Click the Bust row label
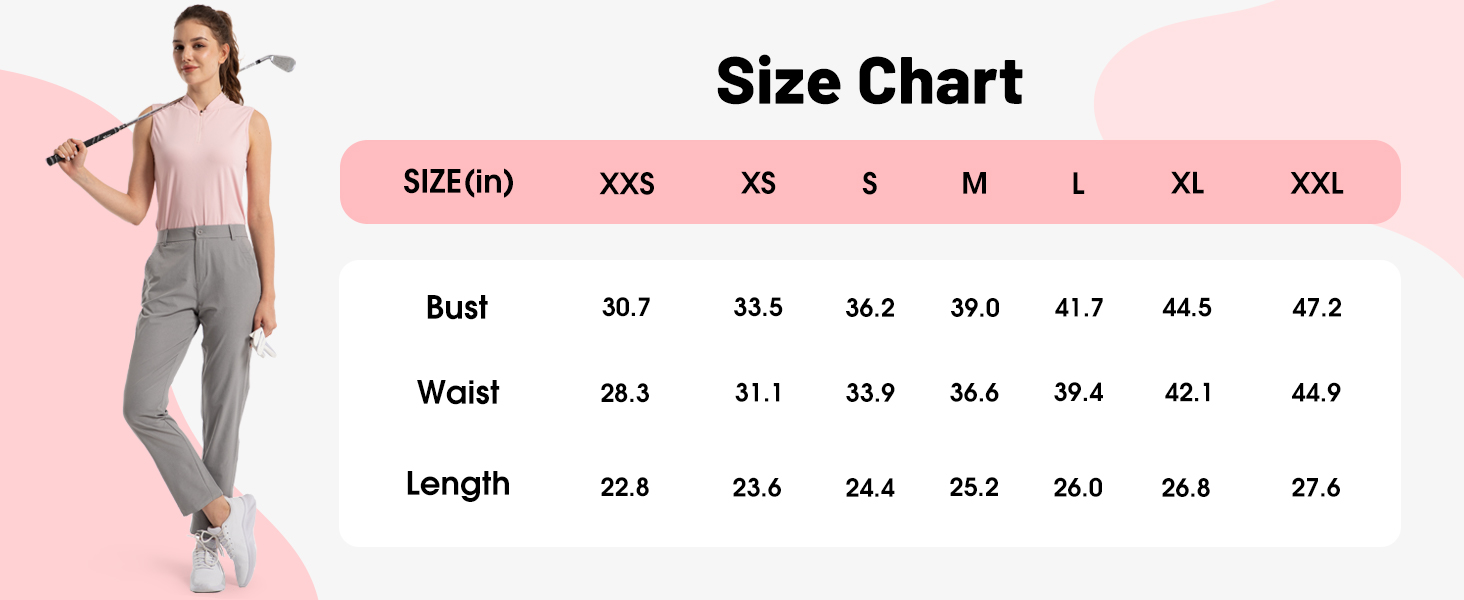 pyautogui.click(x=457, y=308)
